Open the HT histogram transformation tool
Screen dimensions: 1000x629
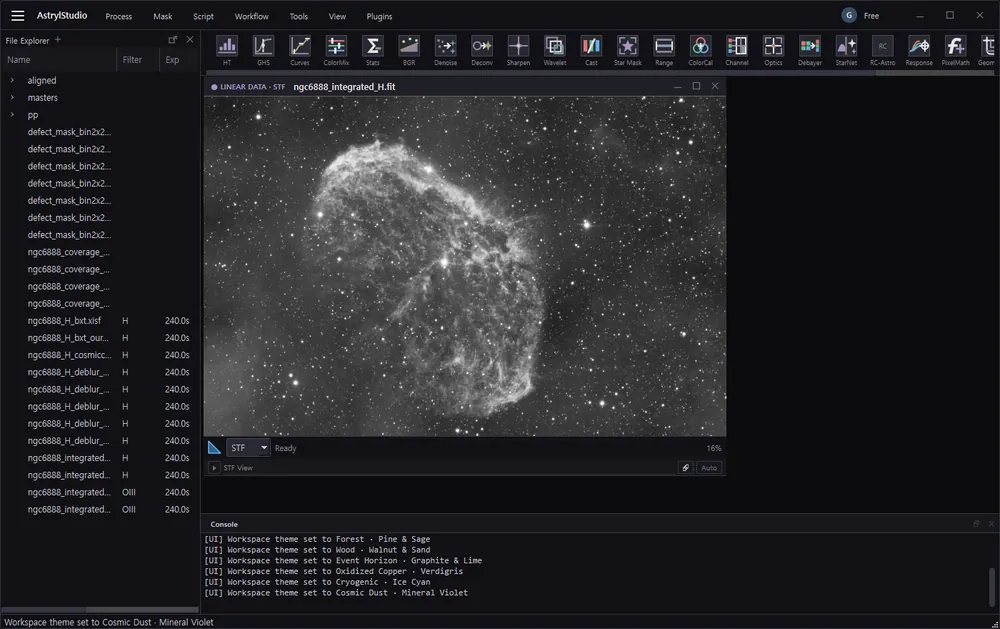(x=227, y=50)
